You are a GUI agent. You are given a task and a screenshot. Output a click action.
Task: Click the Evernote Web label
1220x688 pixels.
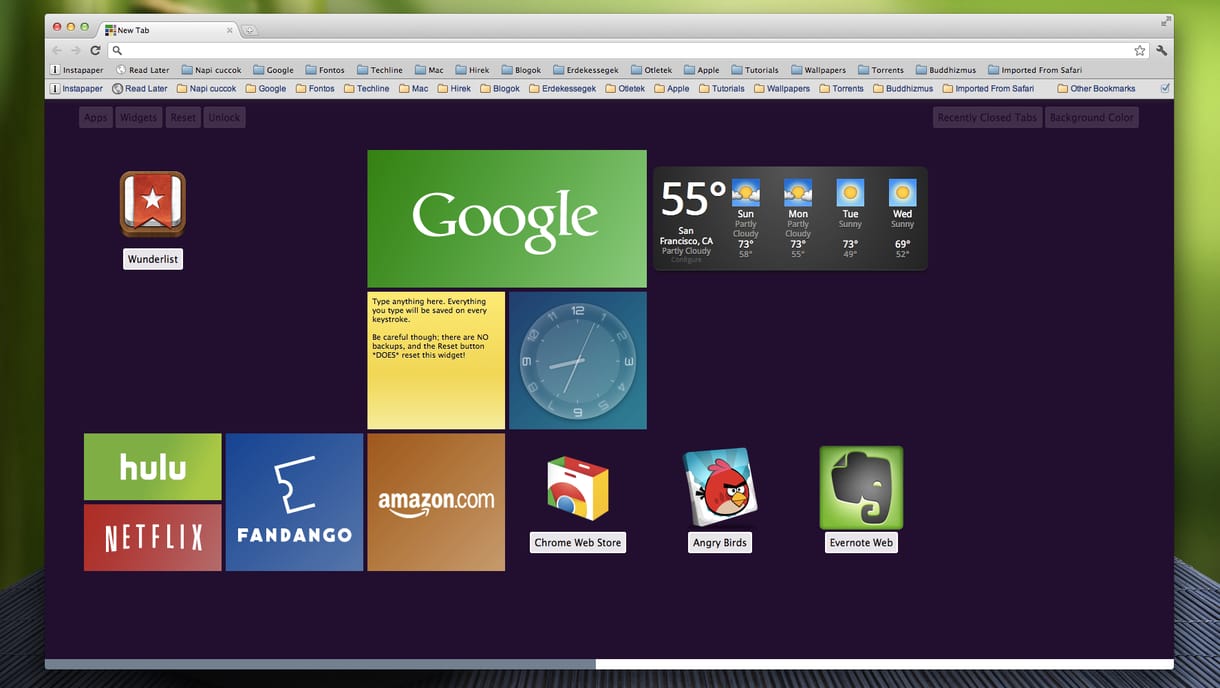coord(861,542)
